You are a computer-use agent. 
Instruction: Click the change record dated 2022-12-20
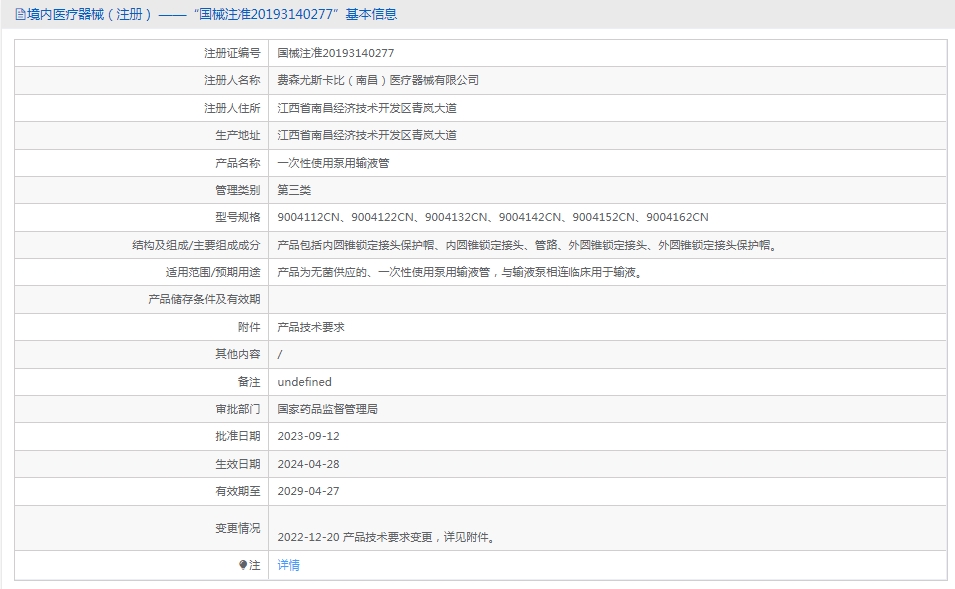tap(387, 537)
